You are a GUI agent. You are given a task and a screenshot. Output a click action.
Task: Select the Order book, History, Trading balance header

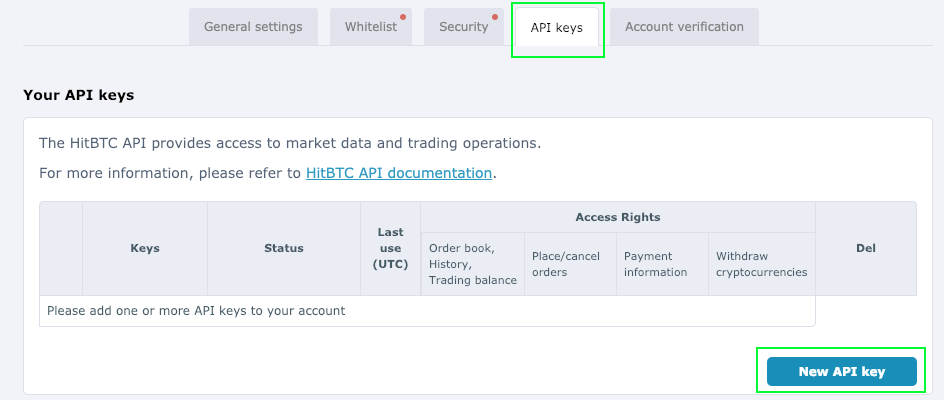coord(473,264)
